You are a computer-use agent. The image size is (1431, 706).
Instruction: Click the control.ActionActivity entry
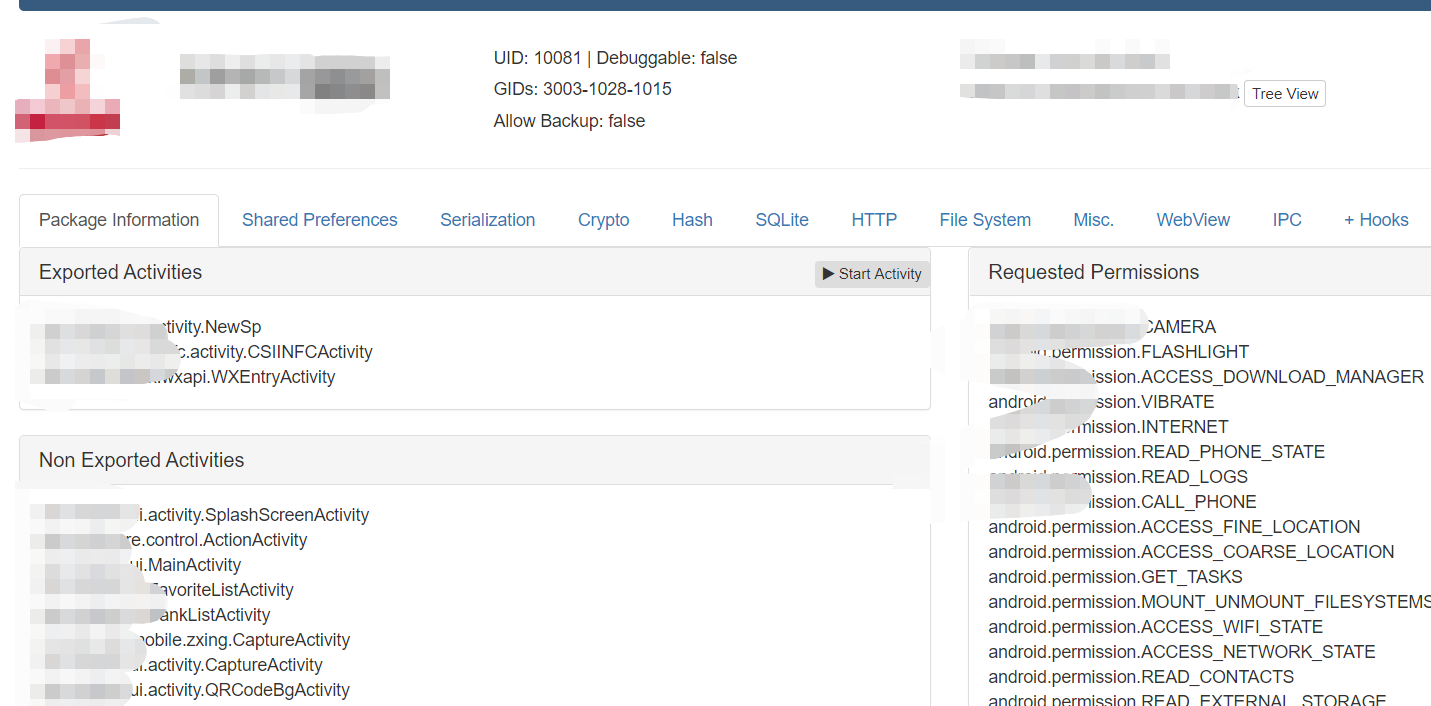169,540
